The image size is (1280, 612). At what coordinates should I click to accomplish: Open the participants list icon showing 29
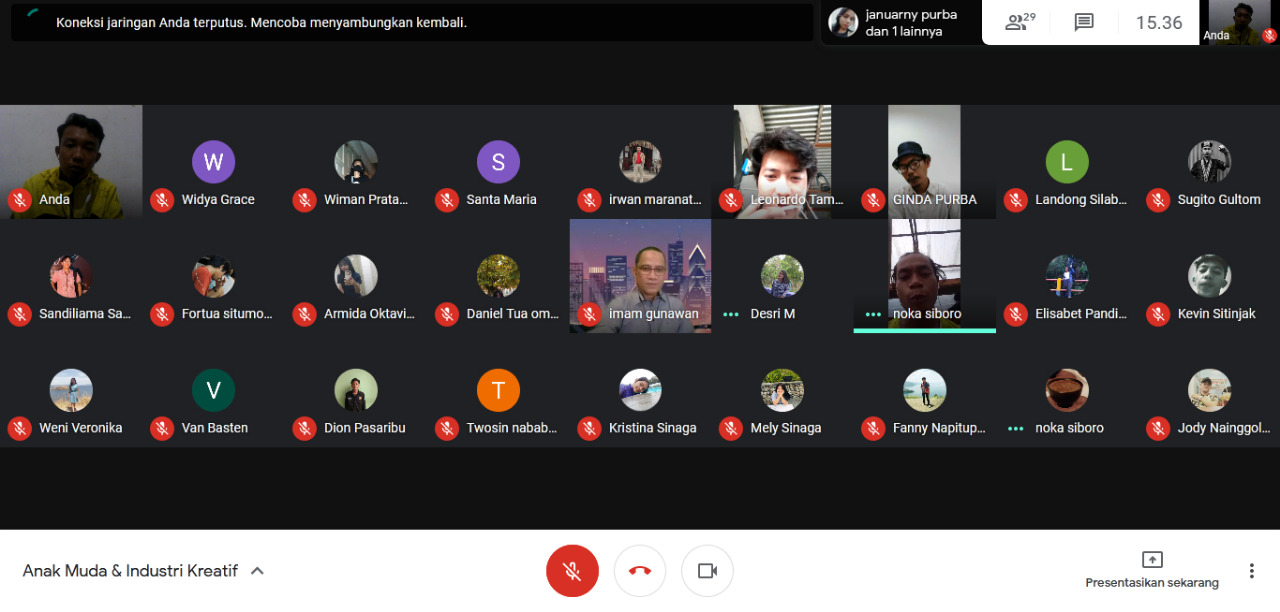tap(1020, 22)
